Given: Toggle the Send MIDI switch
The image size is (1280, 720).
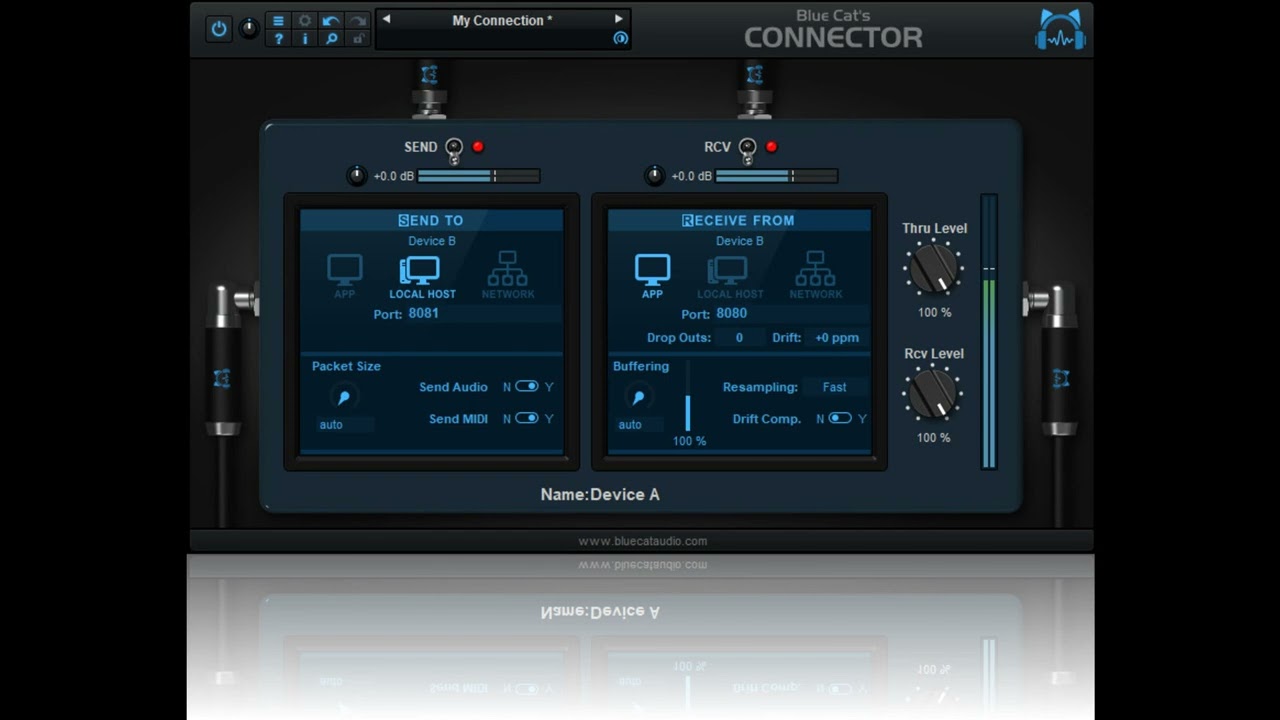Looking at the screenshot, I should pyautogui.click(x=527, y=419).
